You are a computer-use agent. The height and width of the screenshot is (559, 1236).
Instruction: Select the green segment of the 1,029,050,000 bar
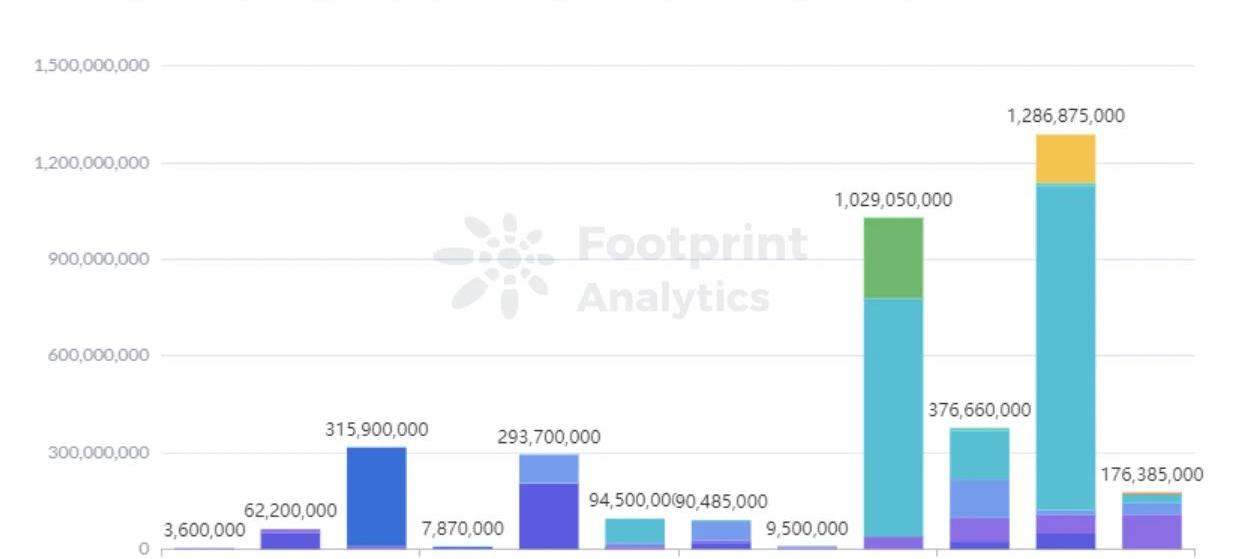click(893, 257)
